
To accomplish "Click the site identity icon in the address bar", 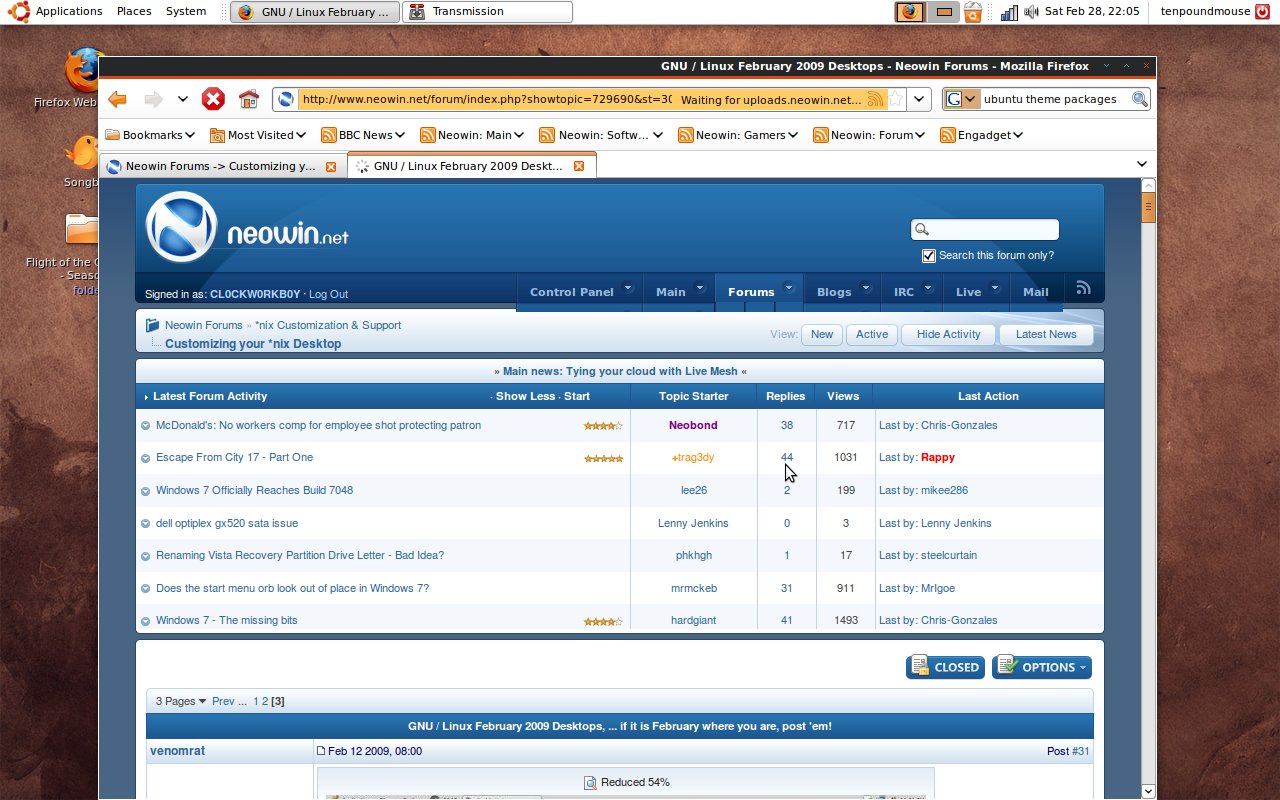I will [x=286, y=99].
